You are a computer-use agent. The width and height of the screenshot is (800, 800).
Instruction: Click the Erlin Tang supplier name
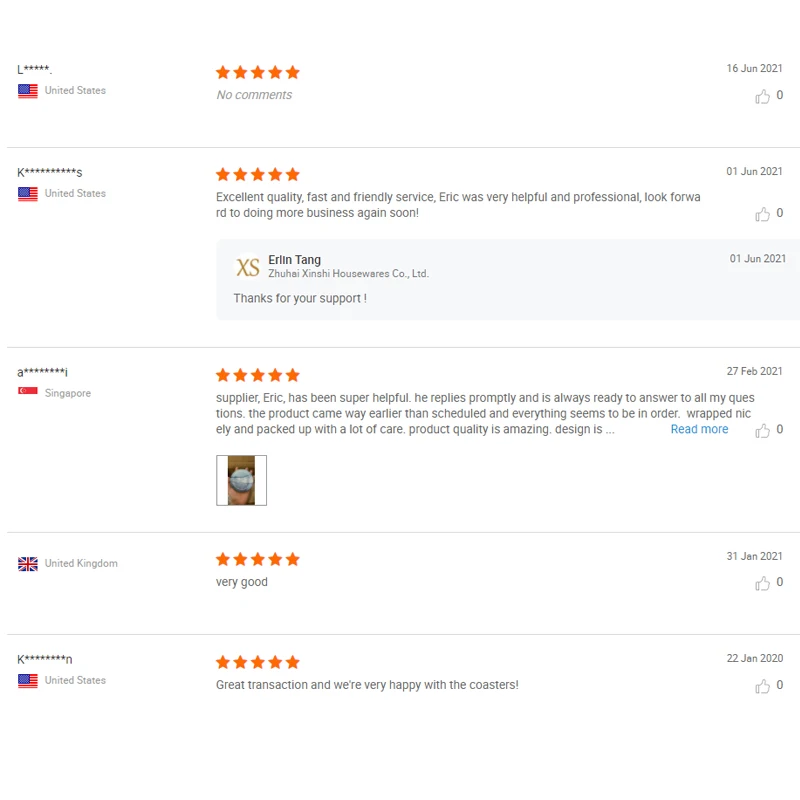(294, 260)
